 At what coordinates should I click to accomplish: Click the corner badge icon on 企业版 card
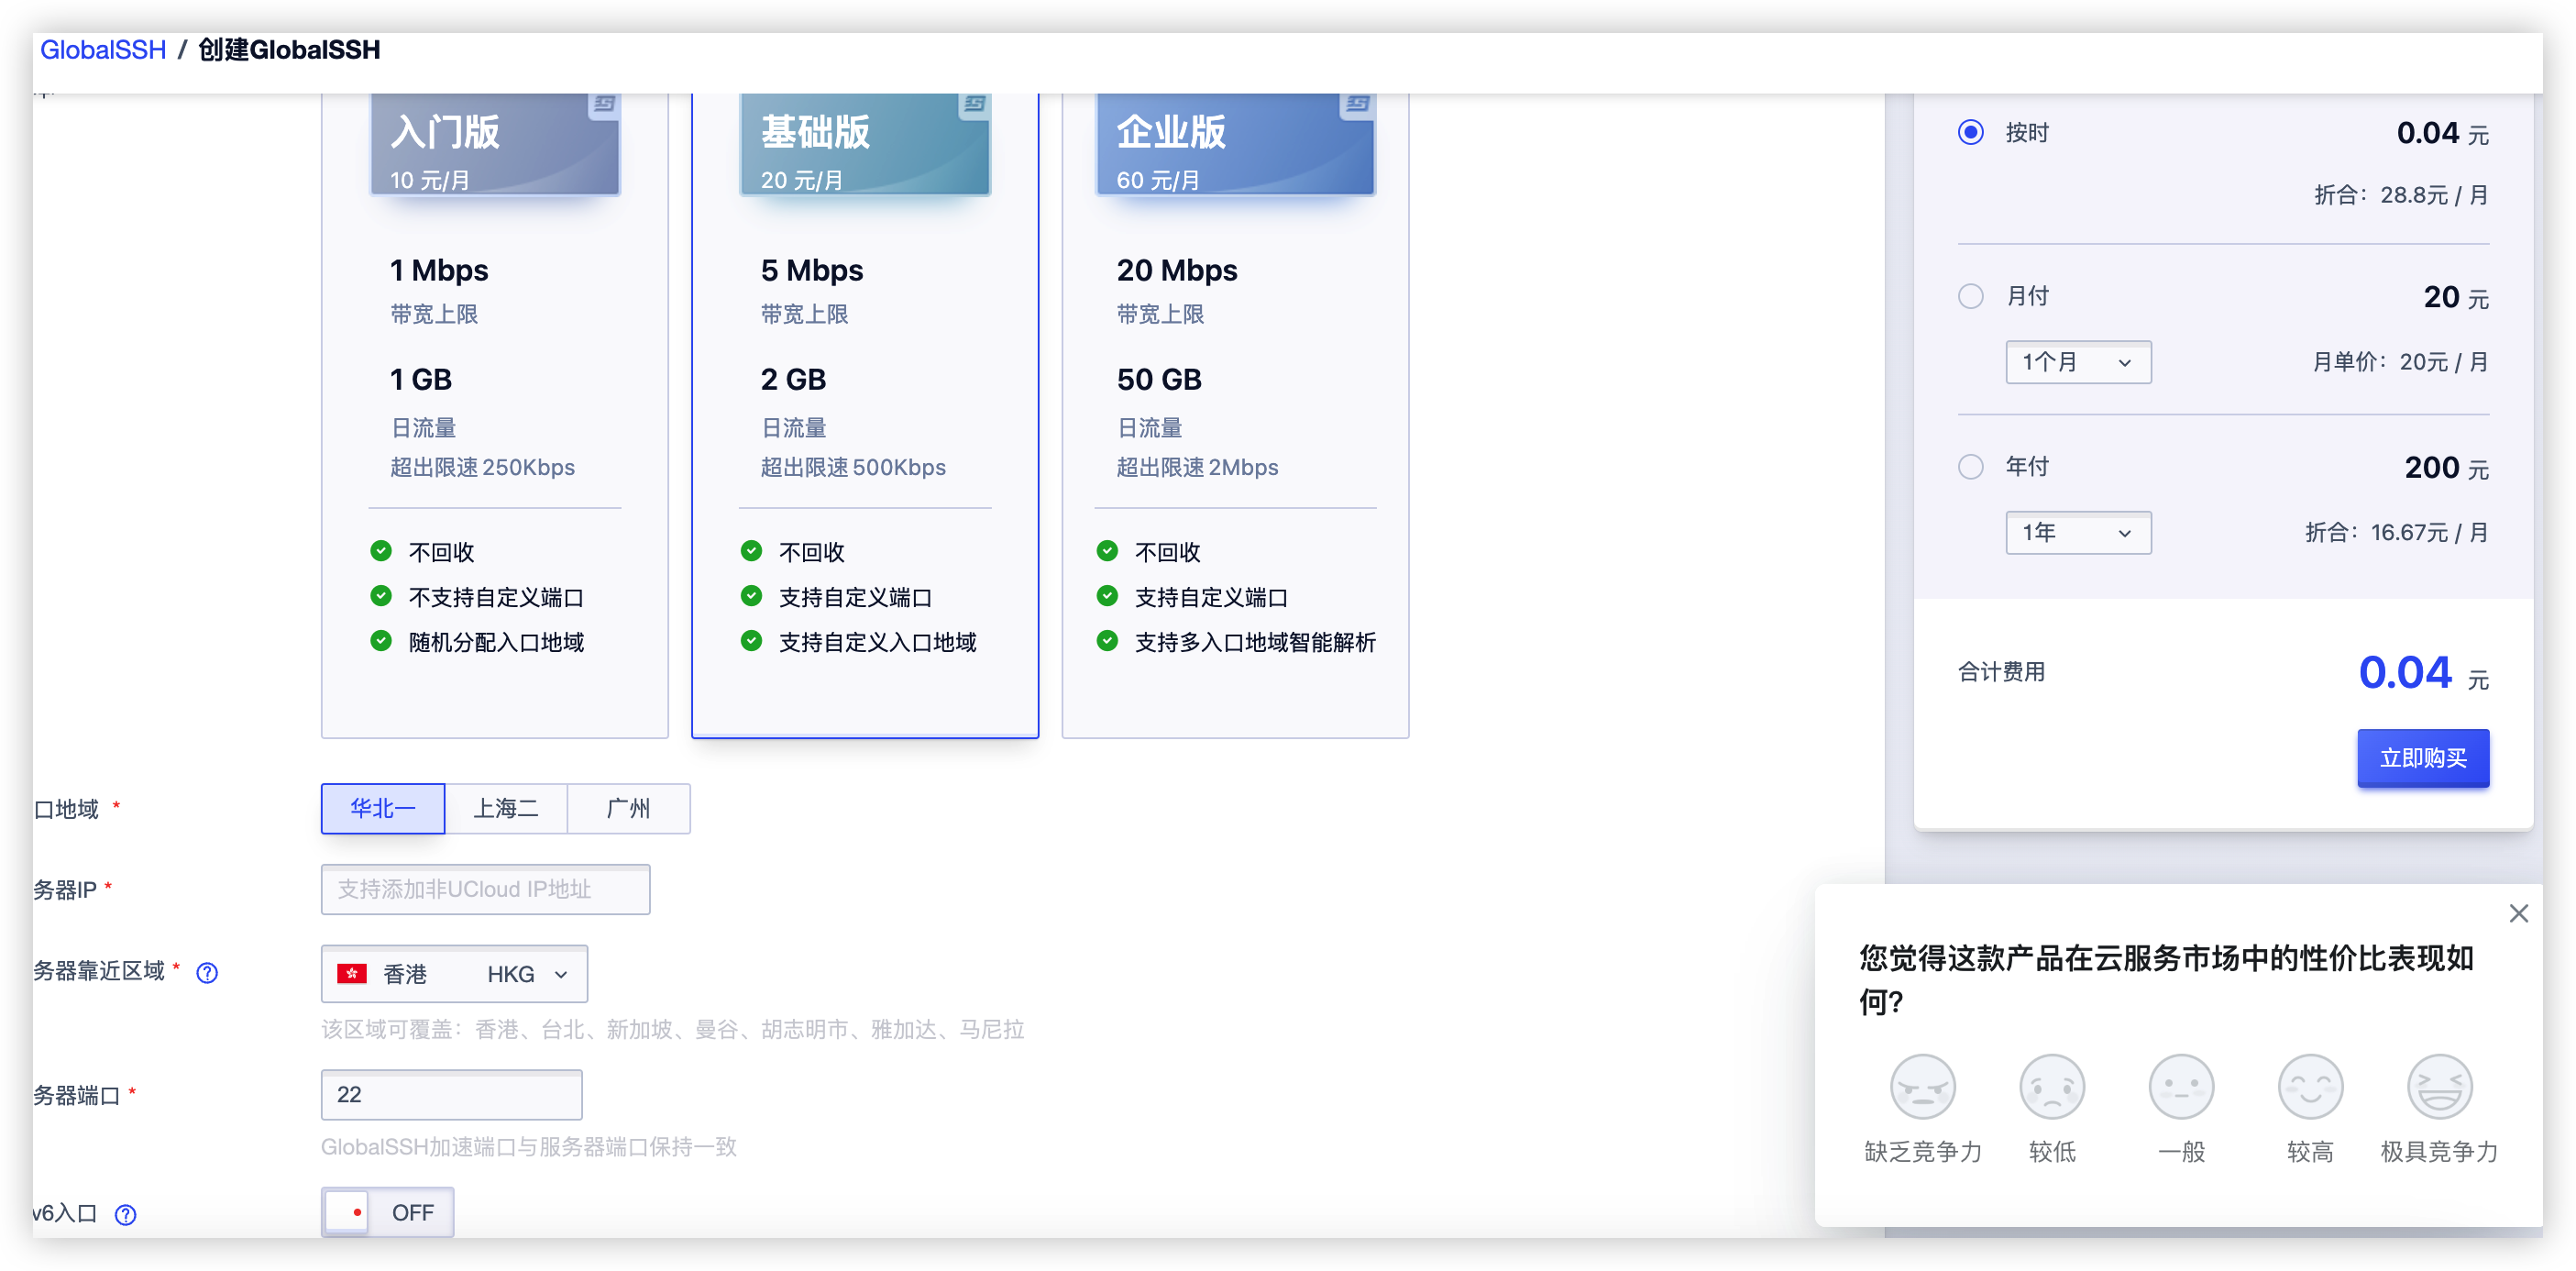point(1357,106)
